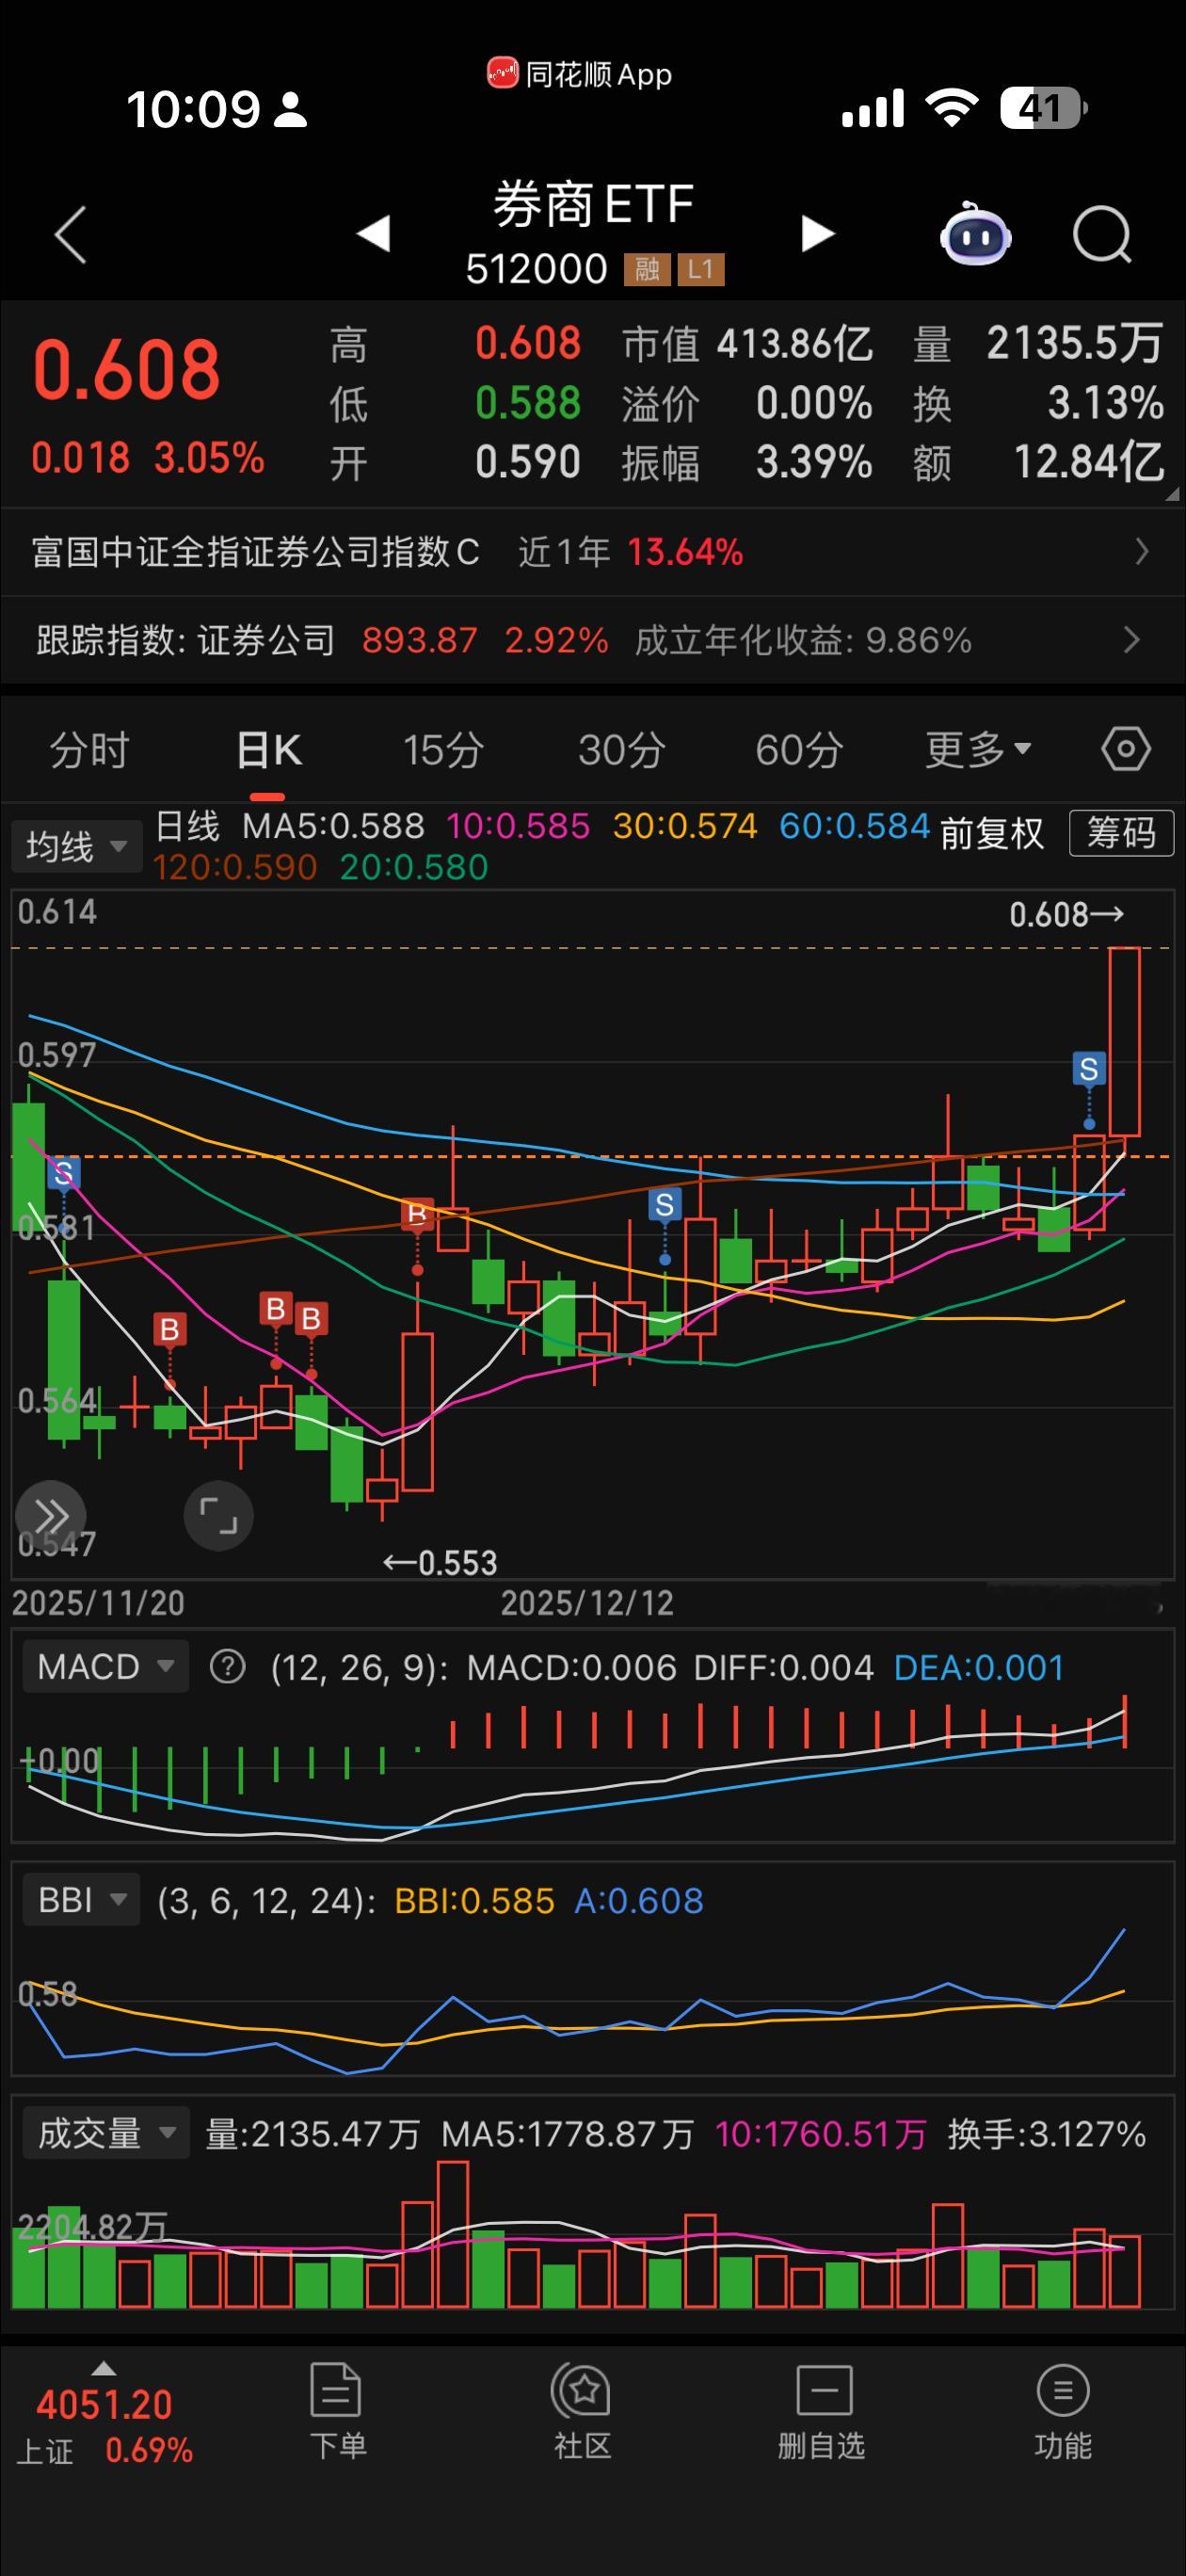Open 均线 indicator dropdown
1186x2576 pixels.
(76, 847)
